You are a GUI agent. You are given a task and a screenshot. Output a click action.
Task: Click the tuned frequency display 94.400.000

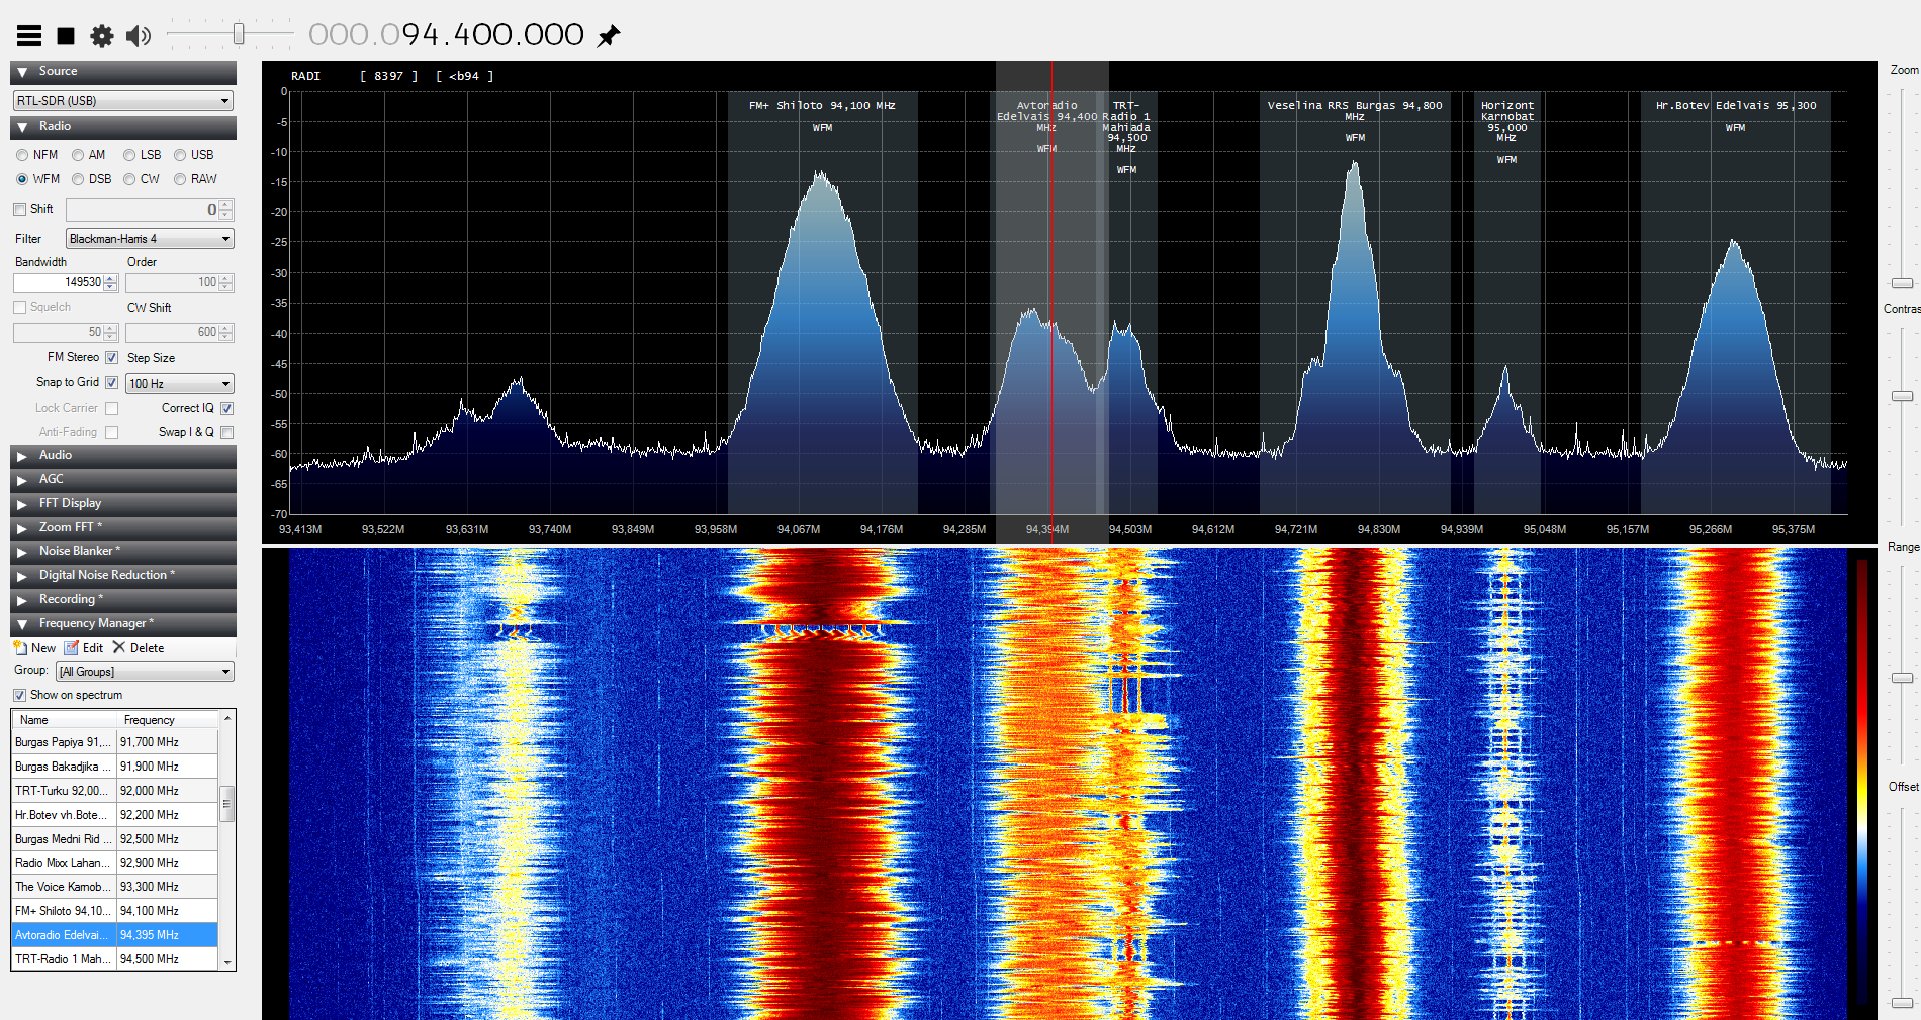(446, 35)
